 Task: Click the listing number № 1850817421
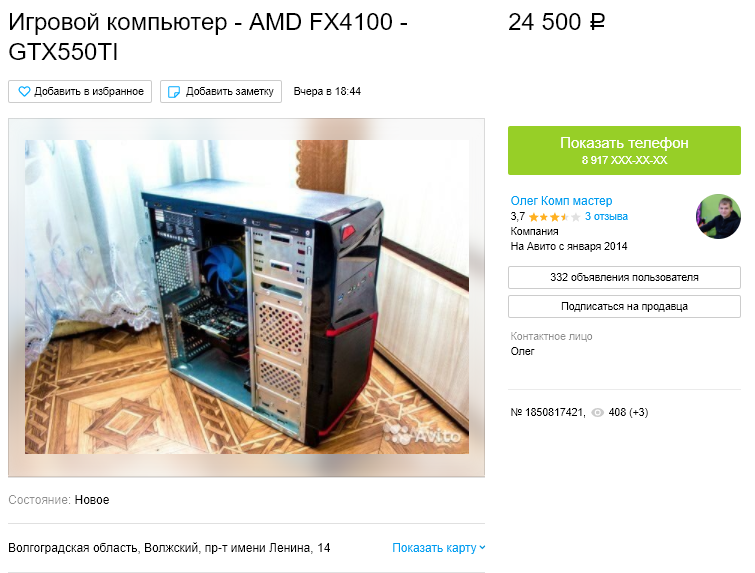point(547,413)
